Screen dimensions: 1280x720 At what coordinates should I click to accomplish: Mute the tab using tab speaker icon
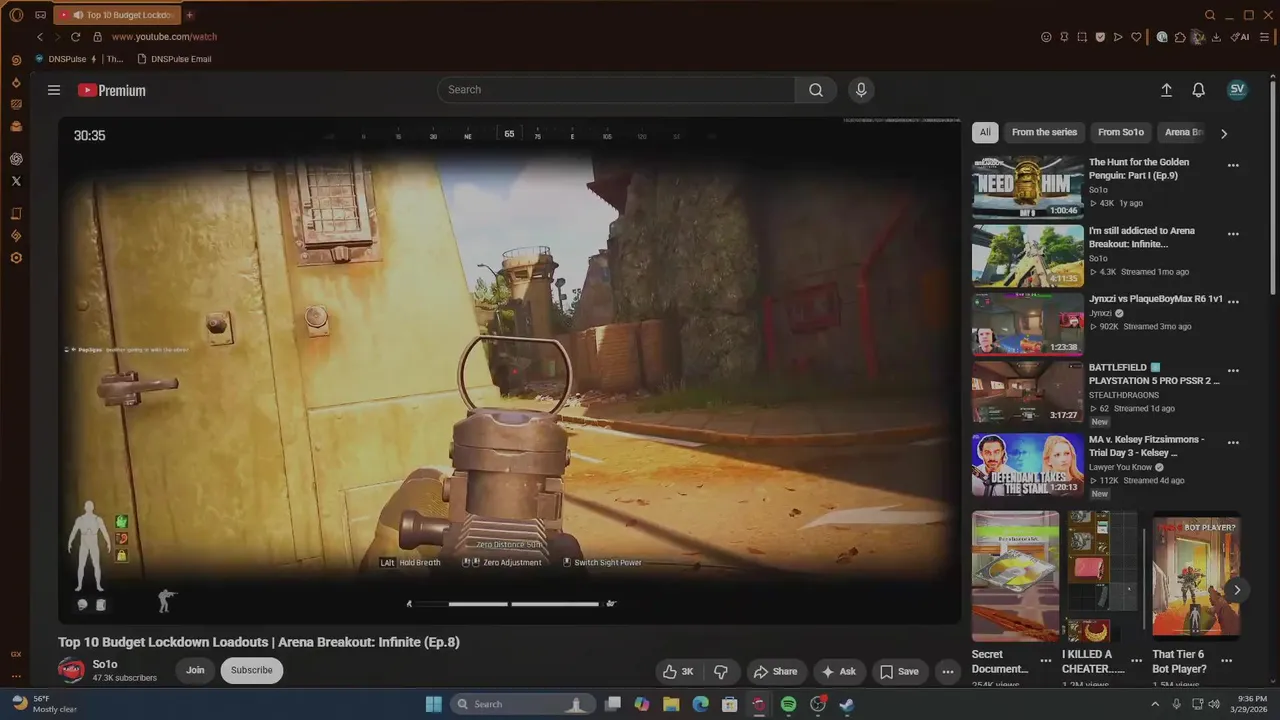click(78, 15)
